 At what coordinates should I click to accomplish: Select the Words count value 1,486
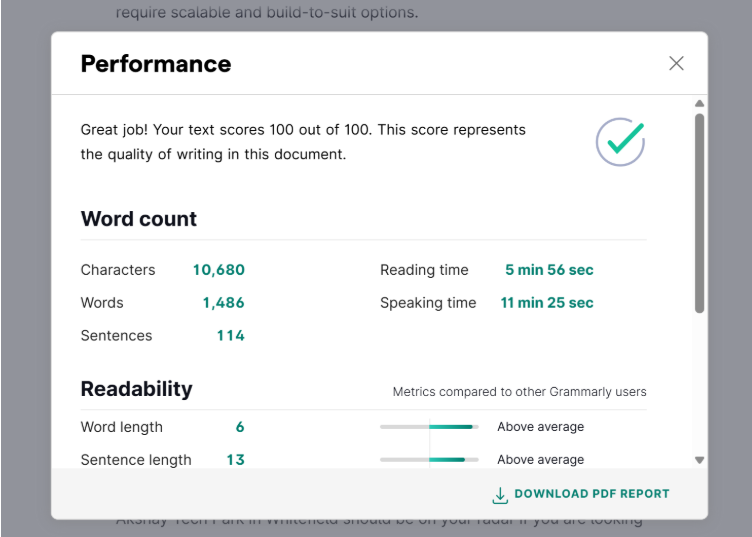(223, 303)
